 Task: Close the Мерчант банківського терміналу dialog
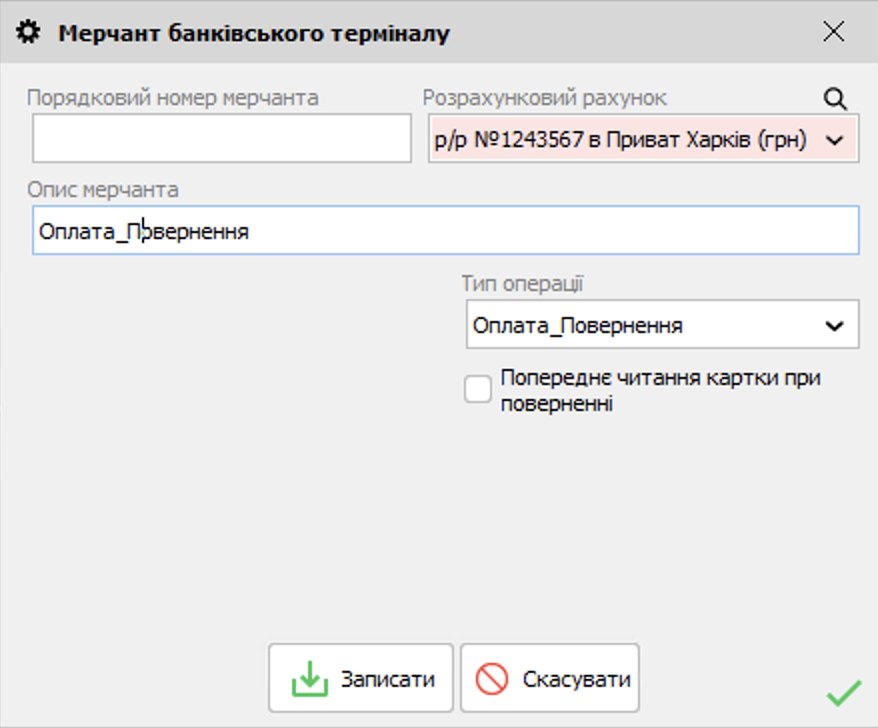click(833, 32)
